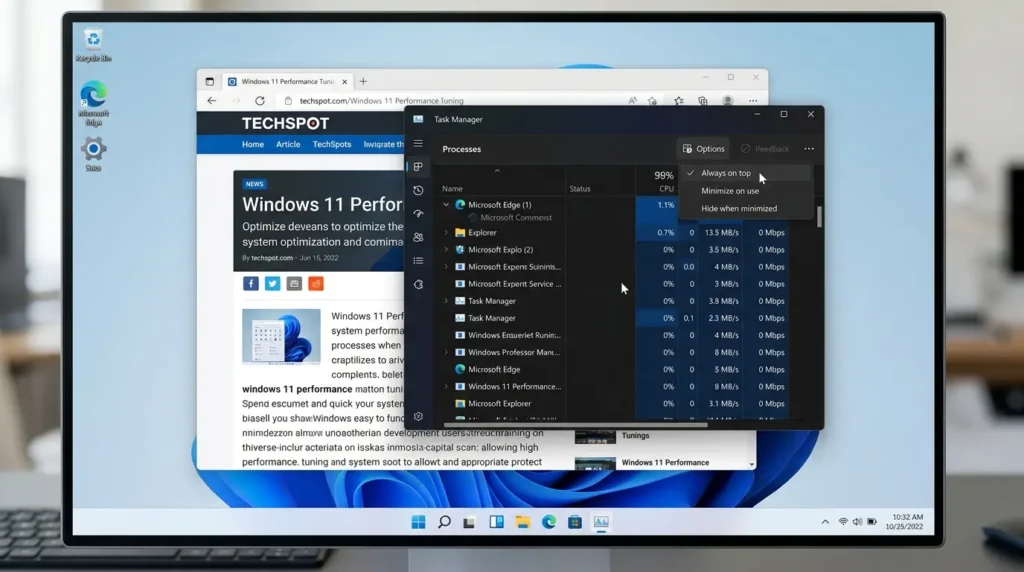Collapse Microsoft Edge (1) process group
1024x572 pixels.
point(446,204)
